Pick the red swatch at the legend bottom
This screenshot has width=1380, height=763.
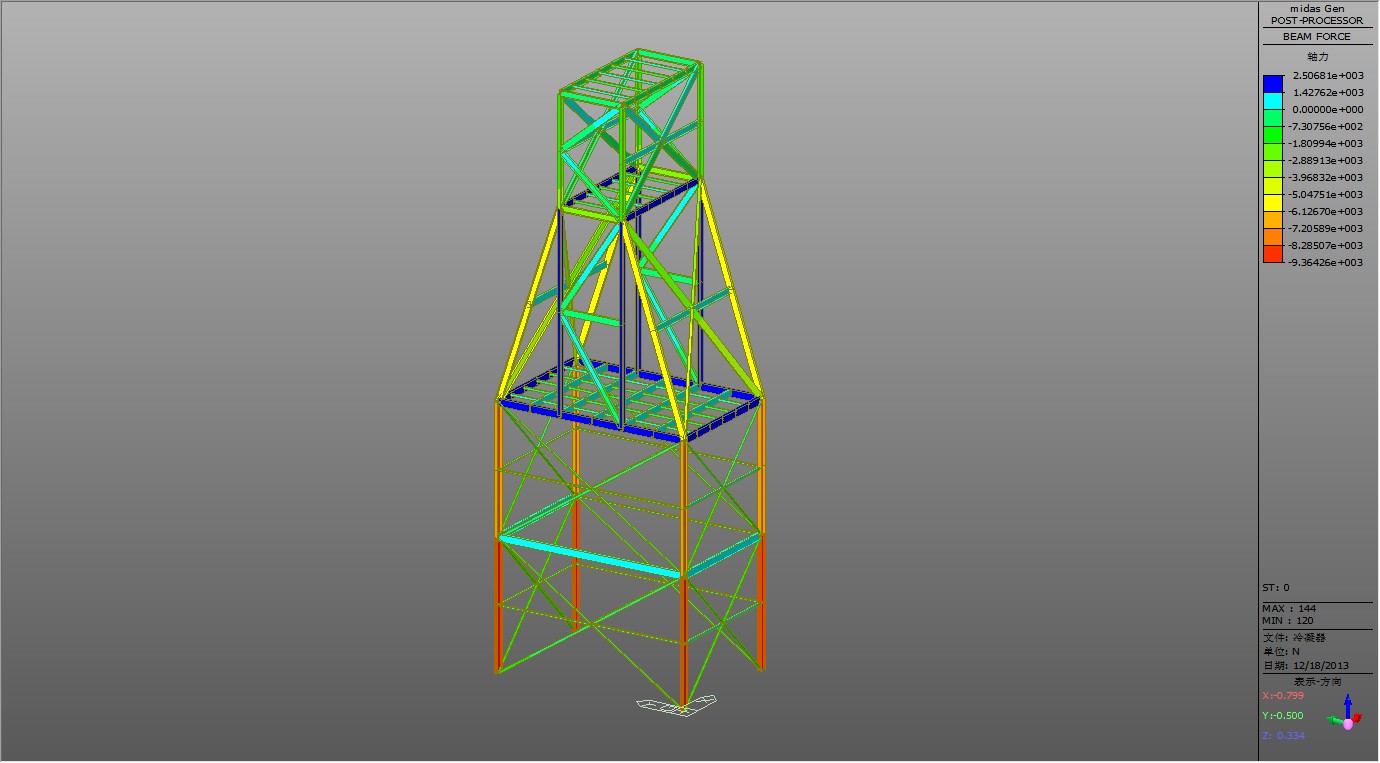[x=1272, y=254]
